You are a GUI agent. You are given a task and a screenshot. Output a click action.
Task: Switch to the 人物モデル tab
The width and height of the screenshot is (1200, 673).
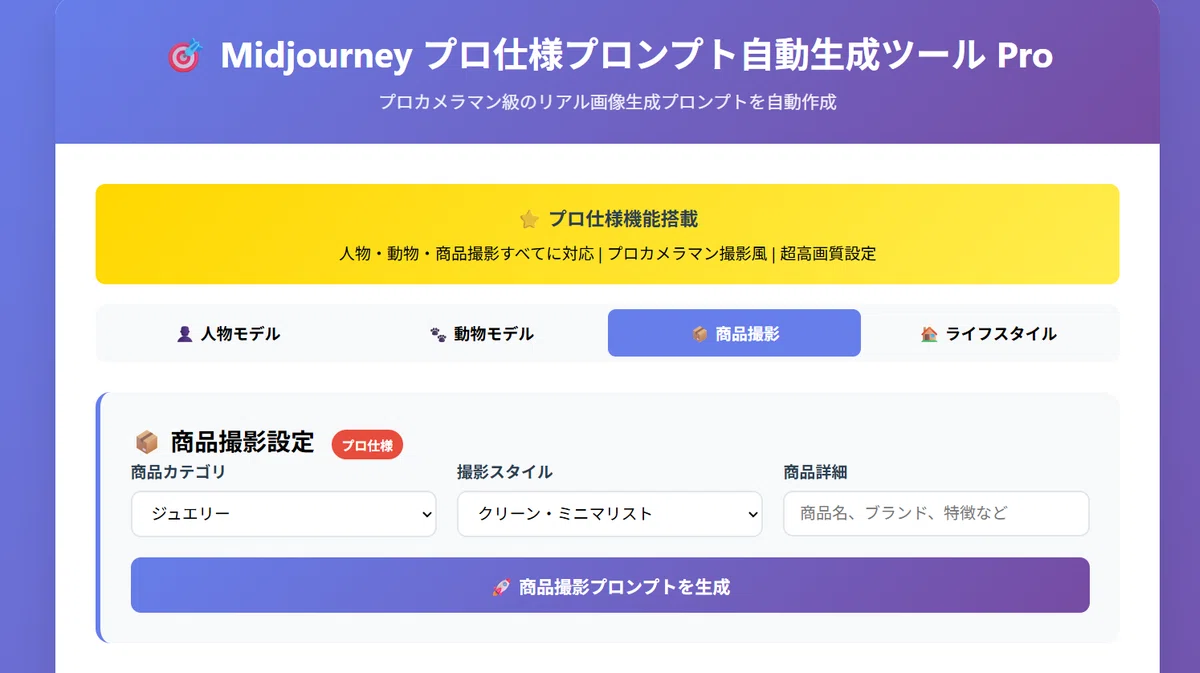228,334
